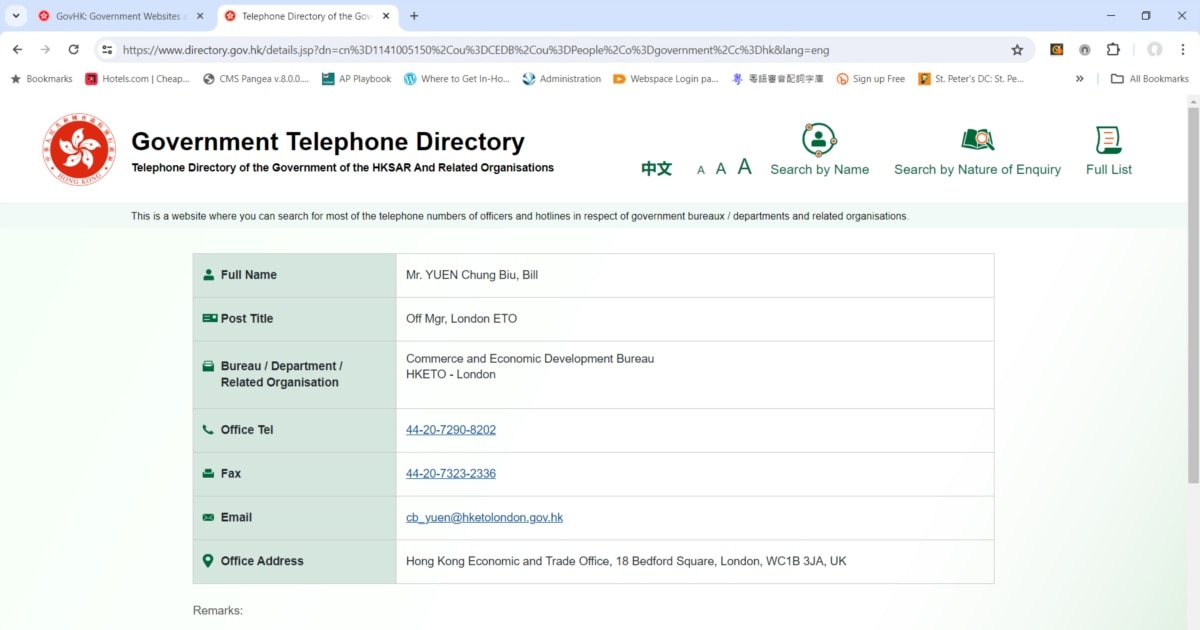Viewport: 1200px width, 630px height.
Task: Go back to previous page
Action: 17,50
